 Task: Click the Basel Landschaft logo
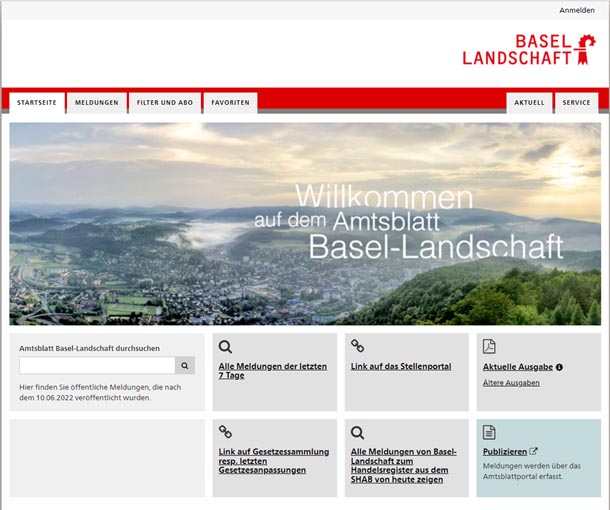[x=529, y=49]
